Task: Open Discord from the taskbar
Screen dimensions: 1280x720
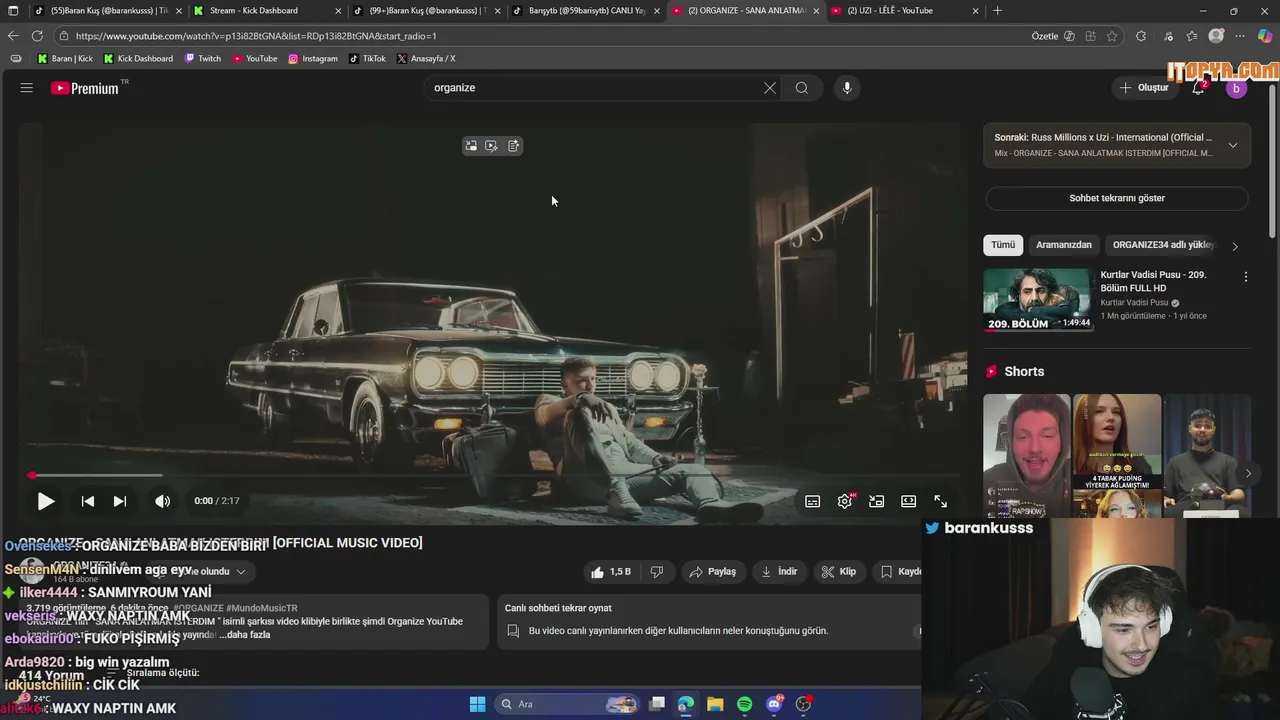Action: (774, 704)
